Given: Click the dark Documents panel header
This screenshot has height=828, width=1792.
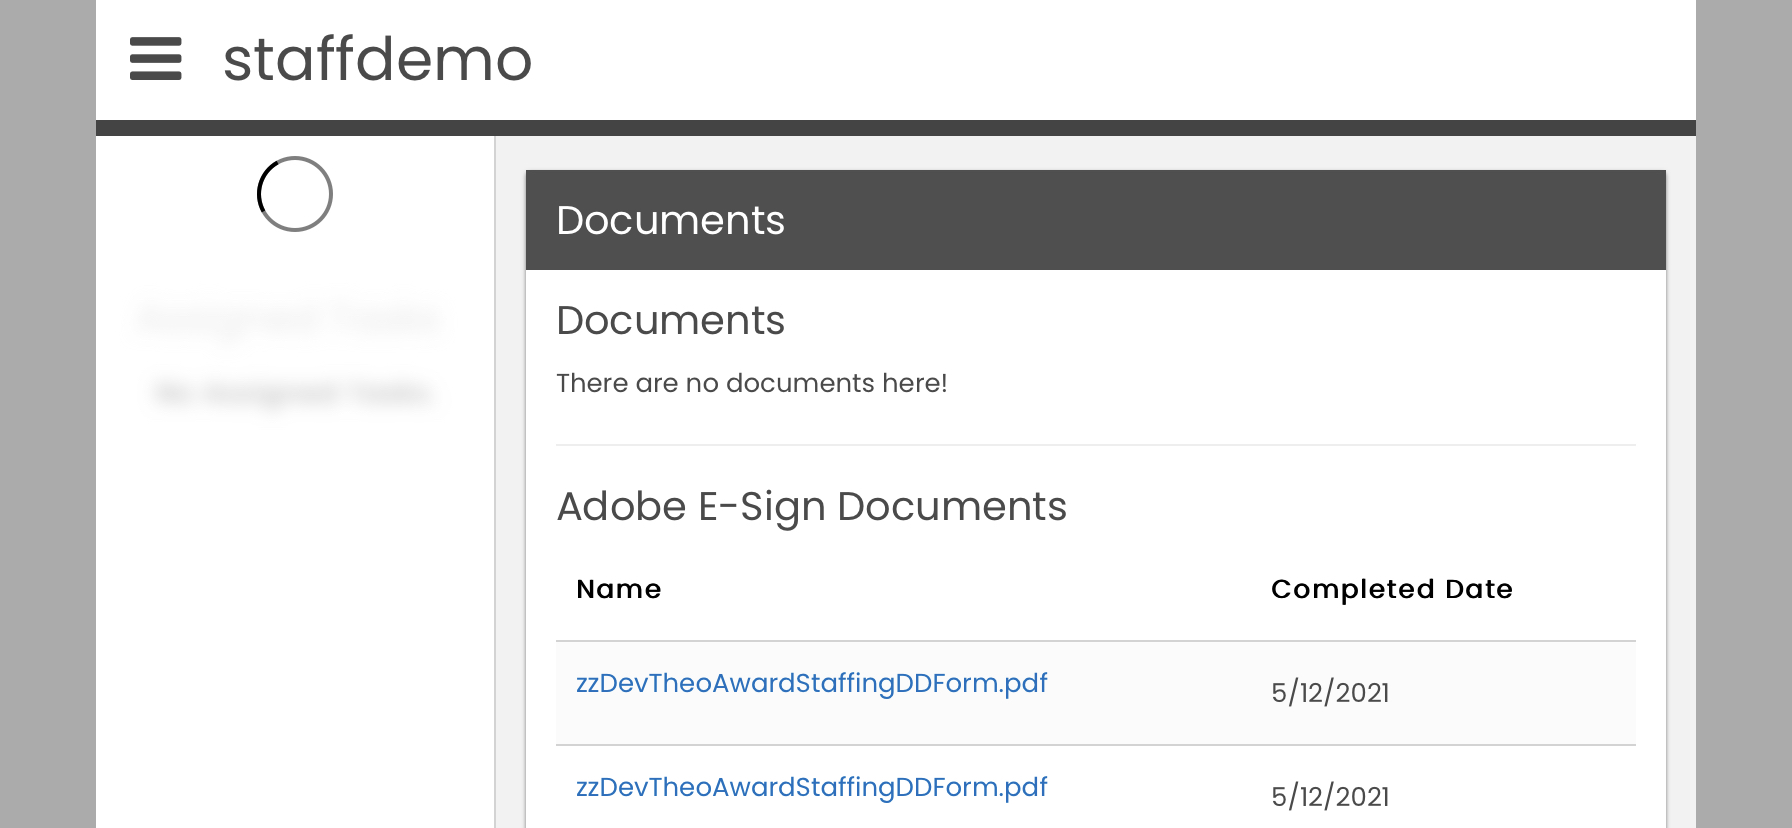Looking at the screenshot, I should 1095,220.
